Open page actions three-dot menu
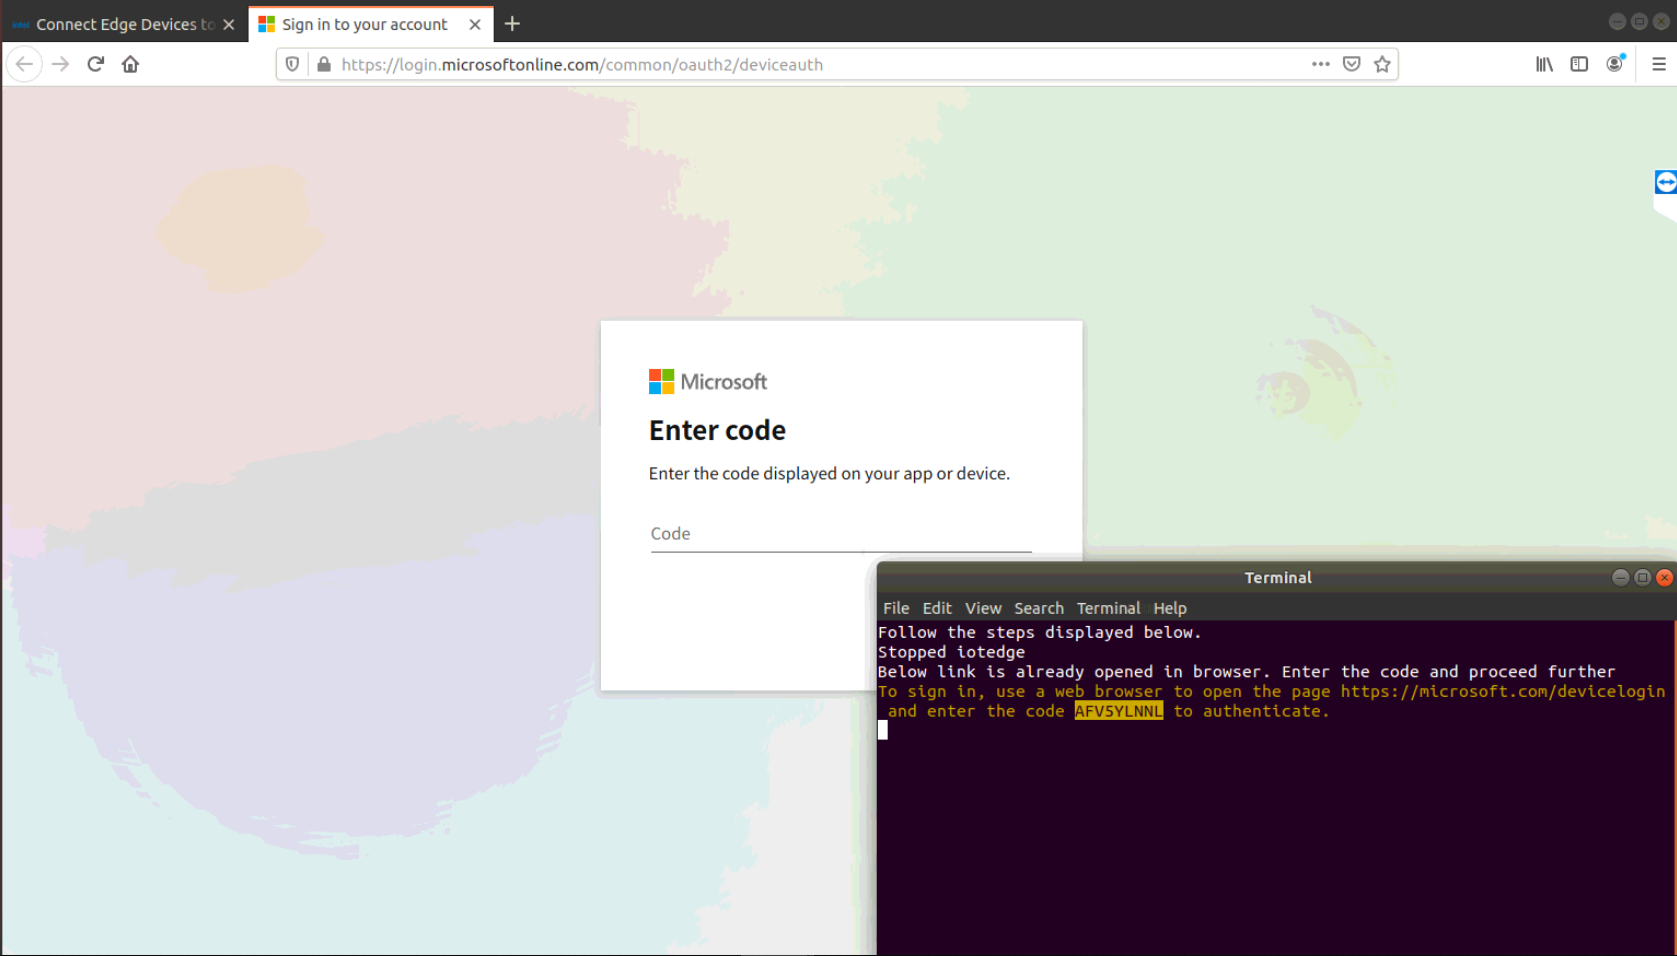The height and width of the screenshot is (956, 1677). pos(1321,64)
